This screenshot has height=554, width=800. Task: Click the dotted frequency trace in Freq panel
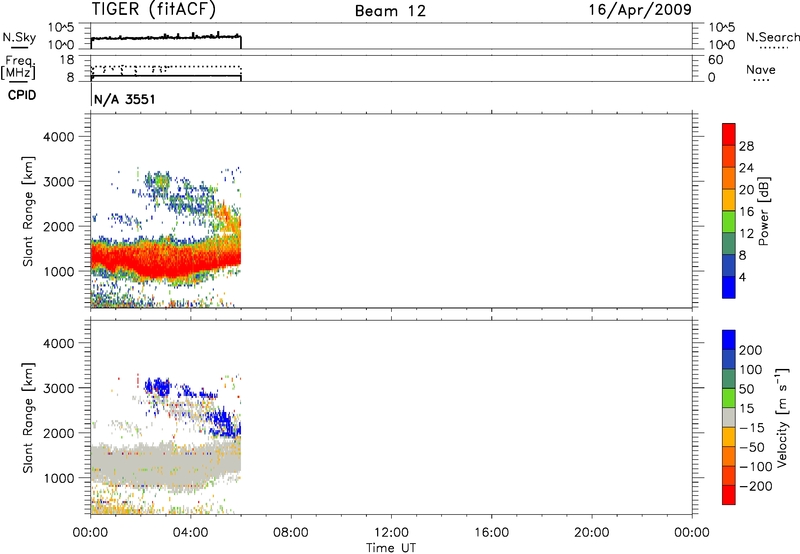166,67
